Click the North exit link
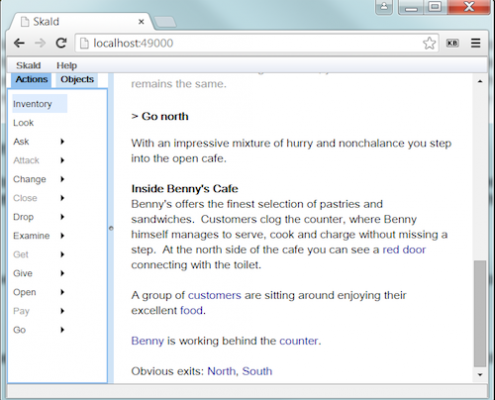The height and width of the screenshot is (400, 495). [x=221, y=371]
